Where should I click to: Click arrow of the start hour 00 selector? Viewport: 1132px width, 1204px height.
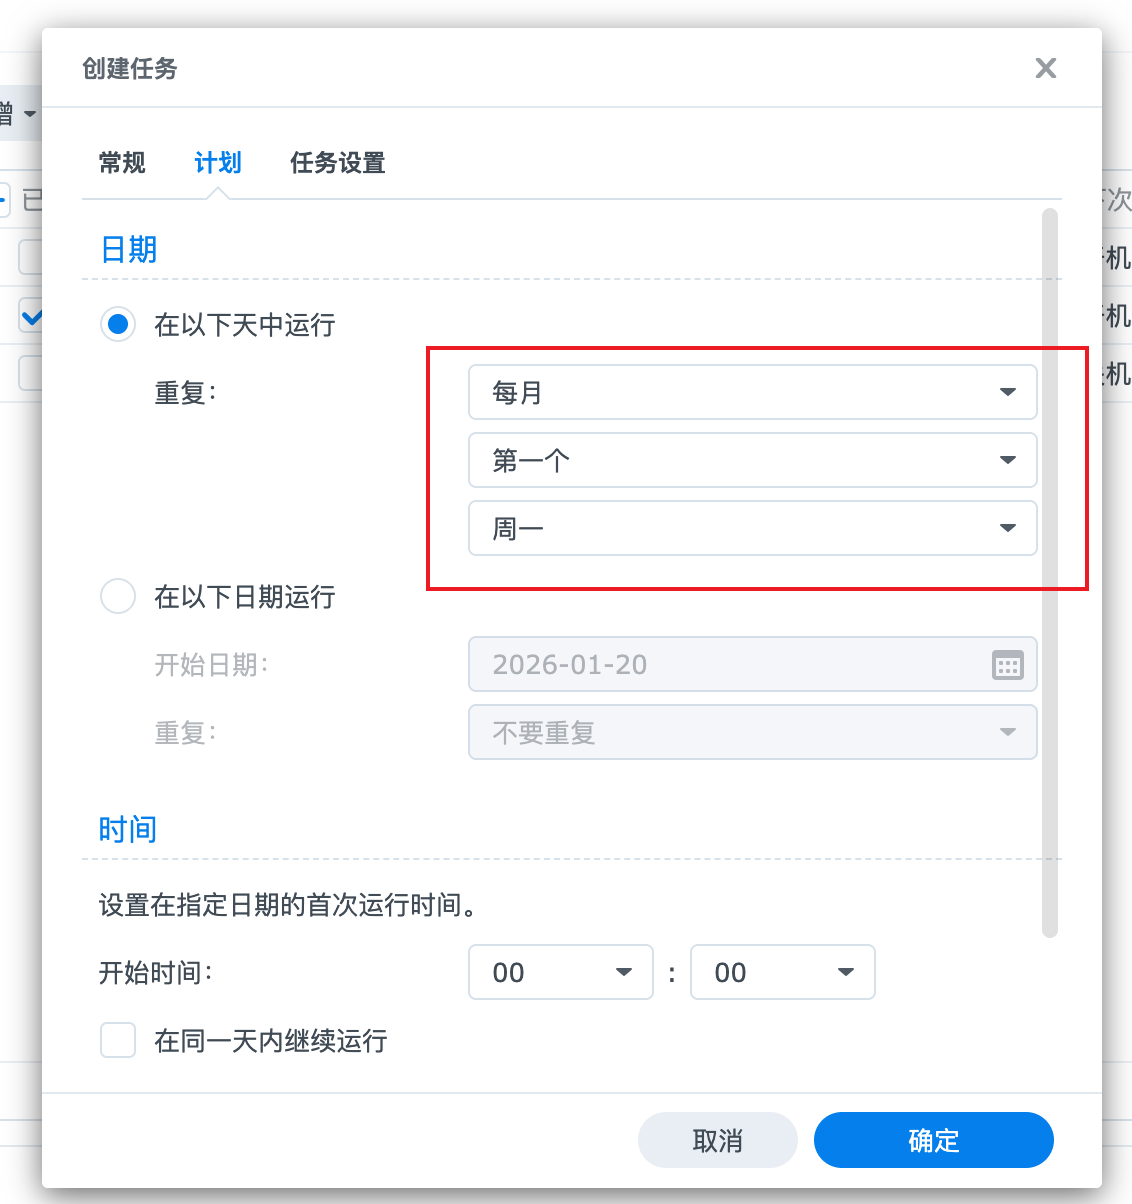(x=624, y=972)
